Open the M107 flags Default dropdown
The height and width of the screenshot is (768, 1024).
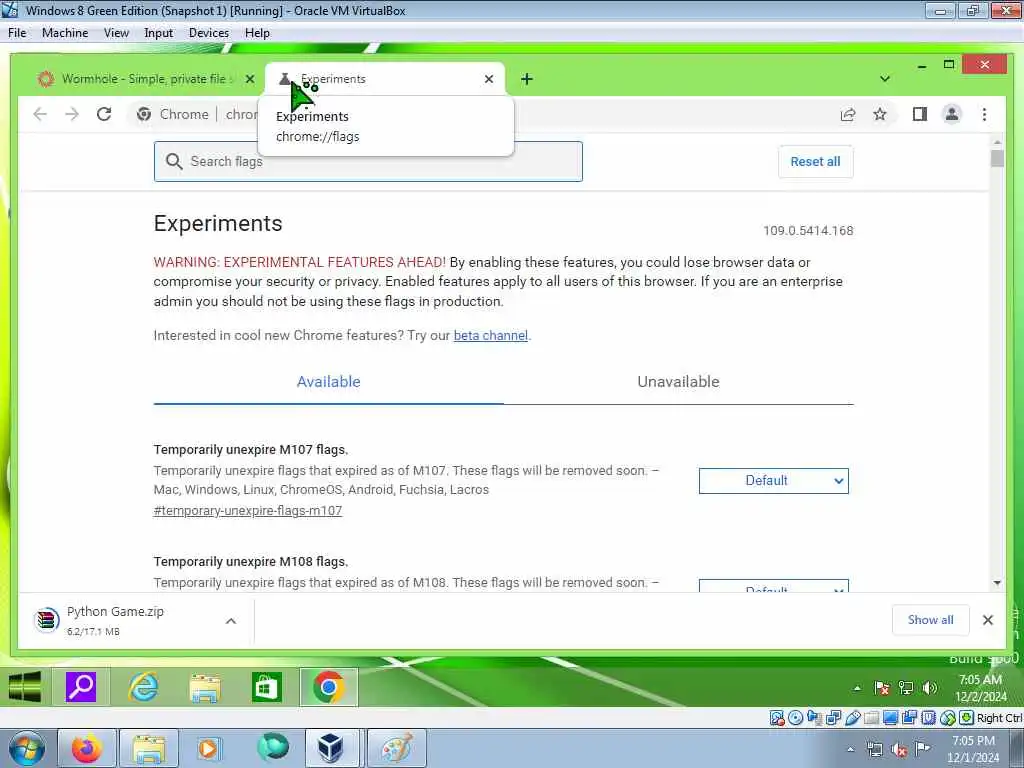pos(773,481)
